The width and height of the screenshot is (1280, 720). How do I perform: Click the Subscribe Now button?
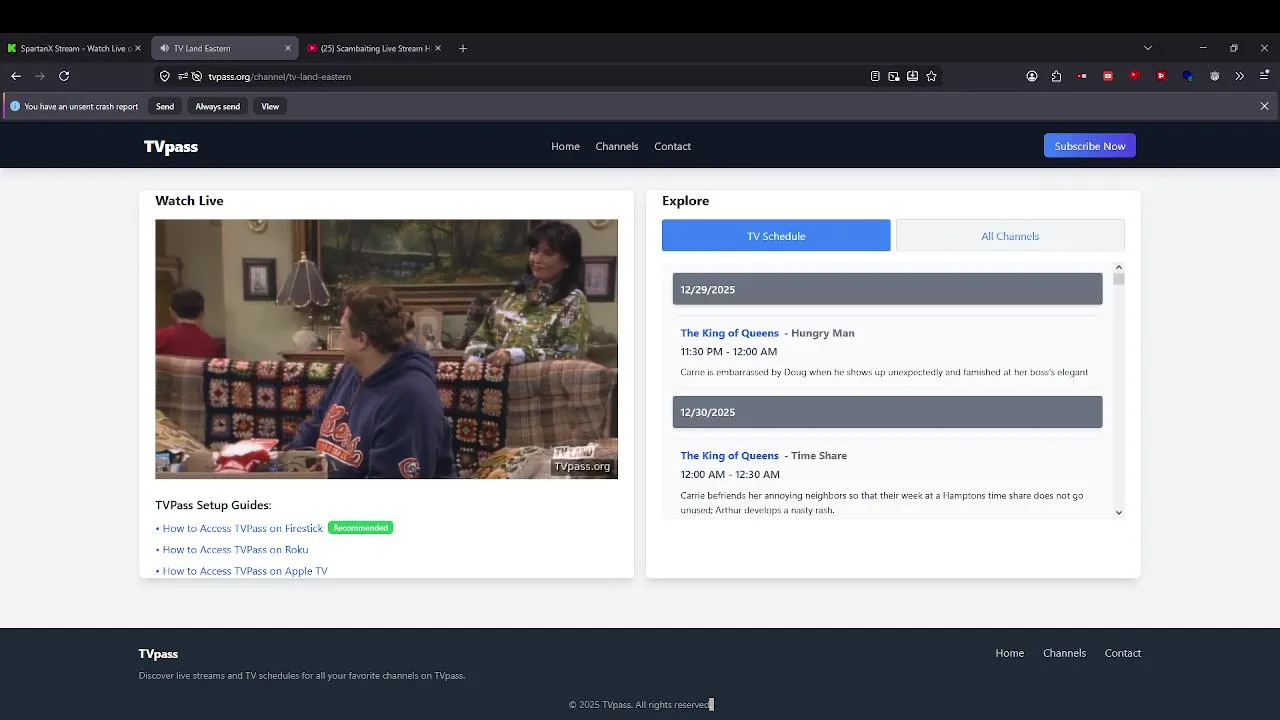pos(1090,146)
